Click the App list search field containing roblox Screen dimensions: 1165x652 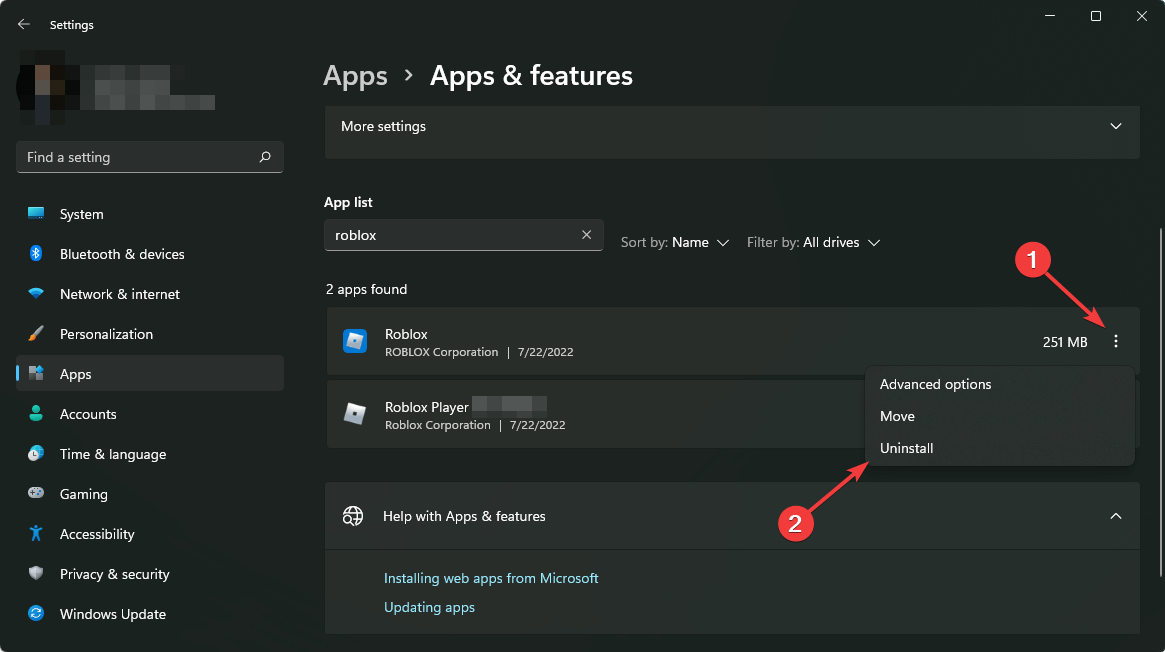tap(464, 235)
